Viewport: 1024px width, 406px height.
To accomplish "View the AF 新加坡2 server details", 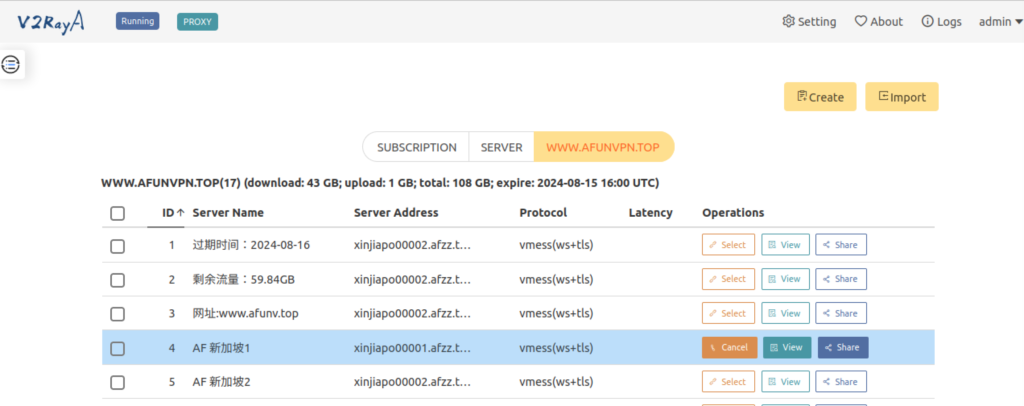I will (x=785, y=382).
